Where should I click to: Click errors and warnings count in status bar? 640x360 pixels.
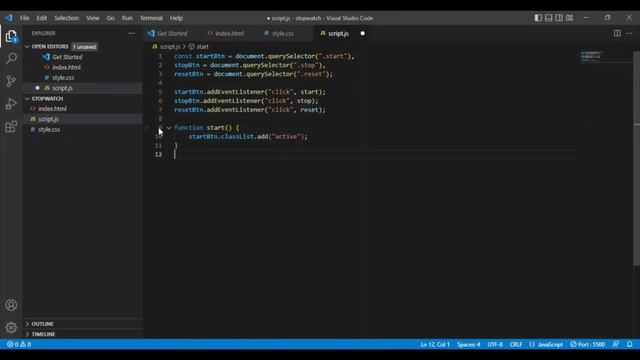pos(19,344)
